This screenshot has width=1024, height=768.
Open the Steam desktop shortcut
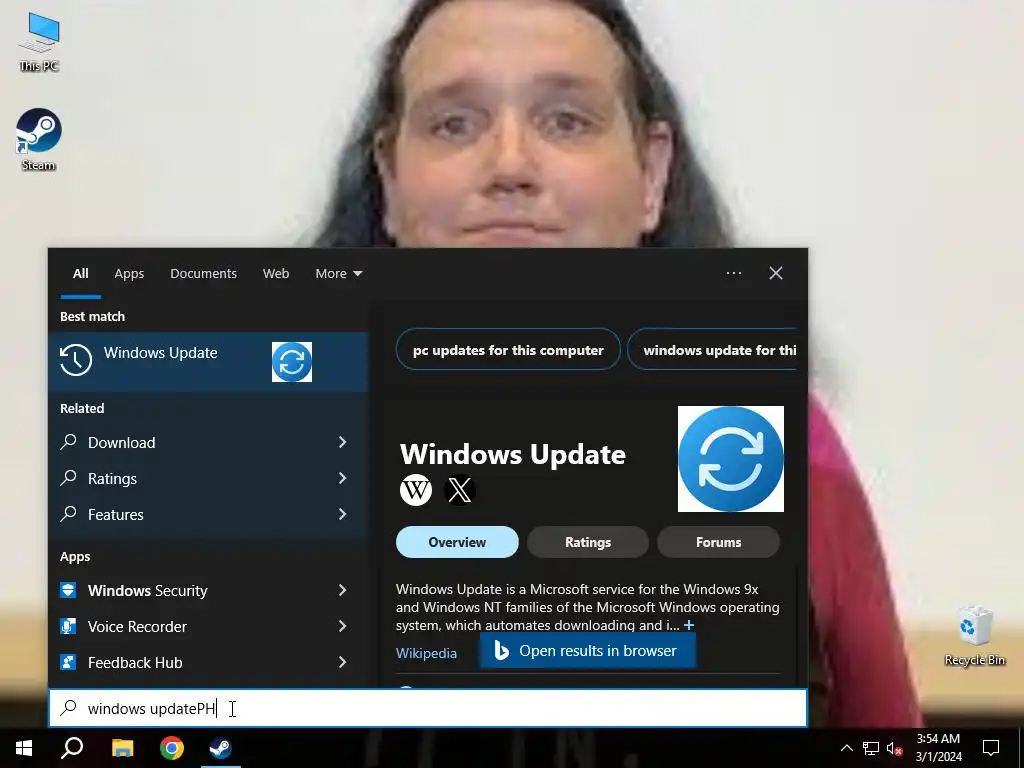pos(39,140)
